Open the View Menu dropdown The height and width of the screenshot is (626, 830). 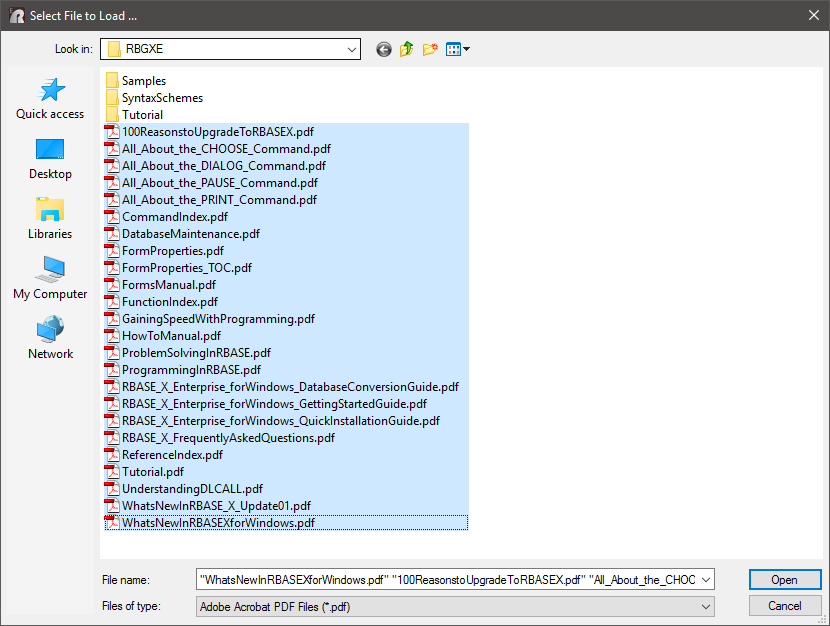tap(458, 49)
